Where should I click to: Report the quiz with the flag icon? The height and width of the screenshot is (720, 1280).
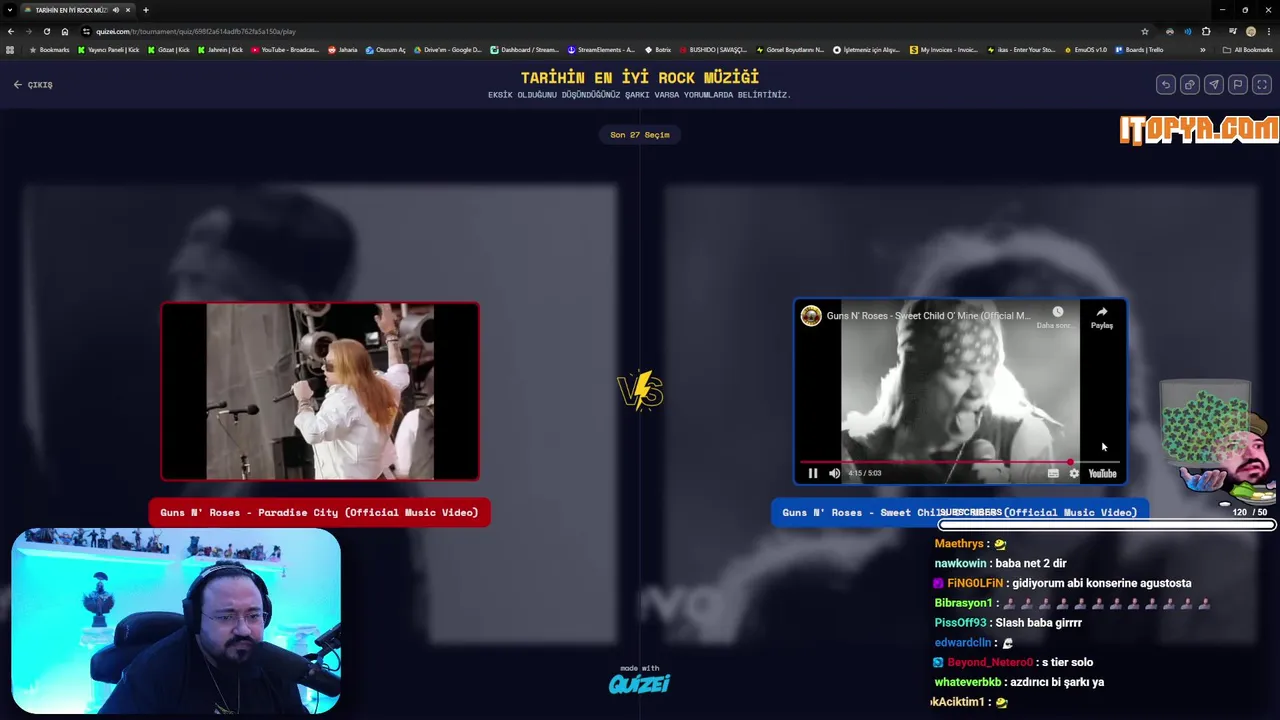1237,85
